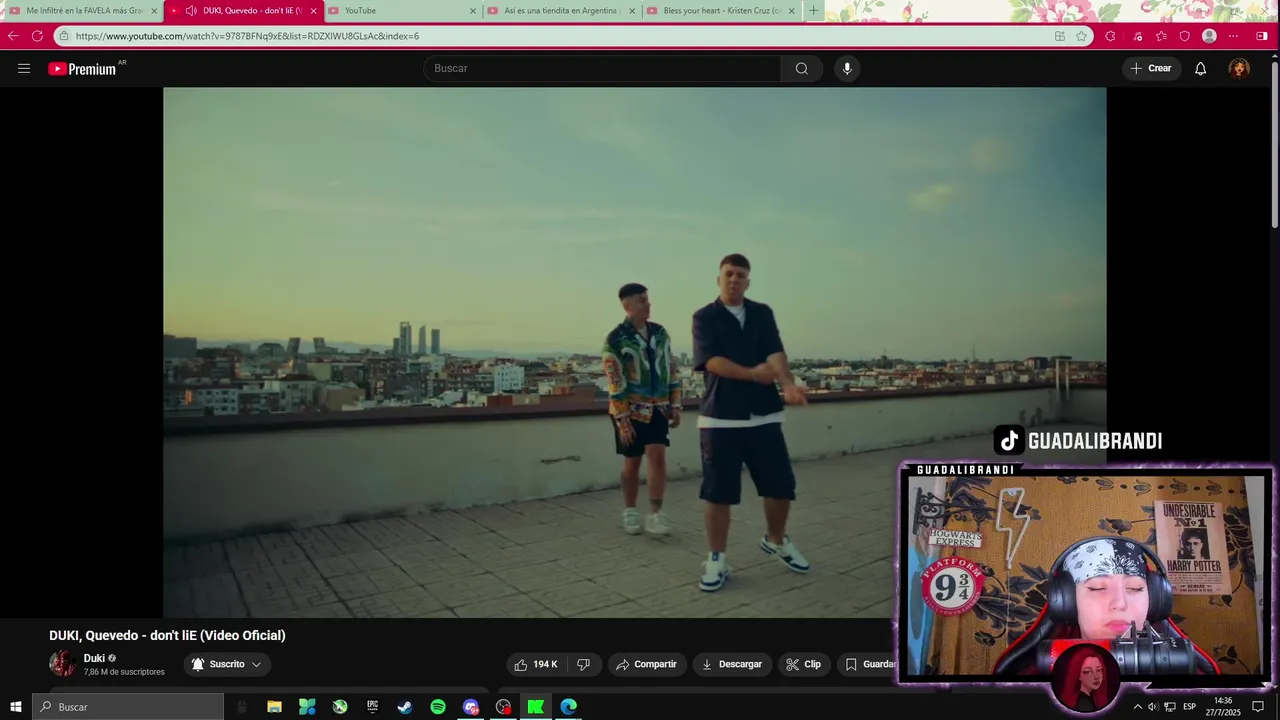Click the video title 'DUKI, Quevedo - don't liE'
Screen dimensions: 1280x720
click(x=167, y=635)
